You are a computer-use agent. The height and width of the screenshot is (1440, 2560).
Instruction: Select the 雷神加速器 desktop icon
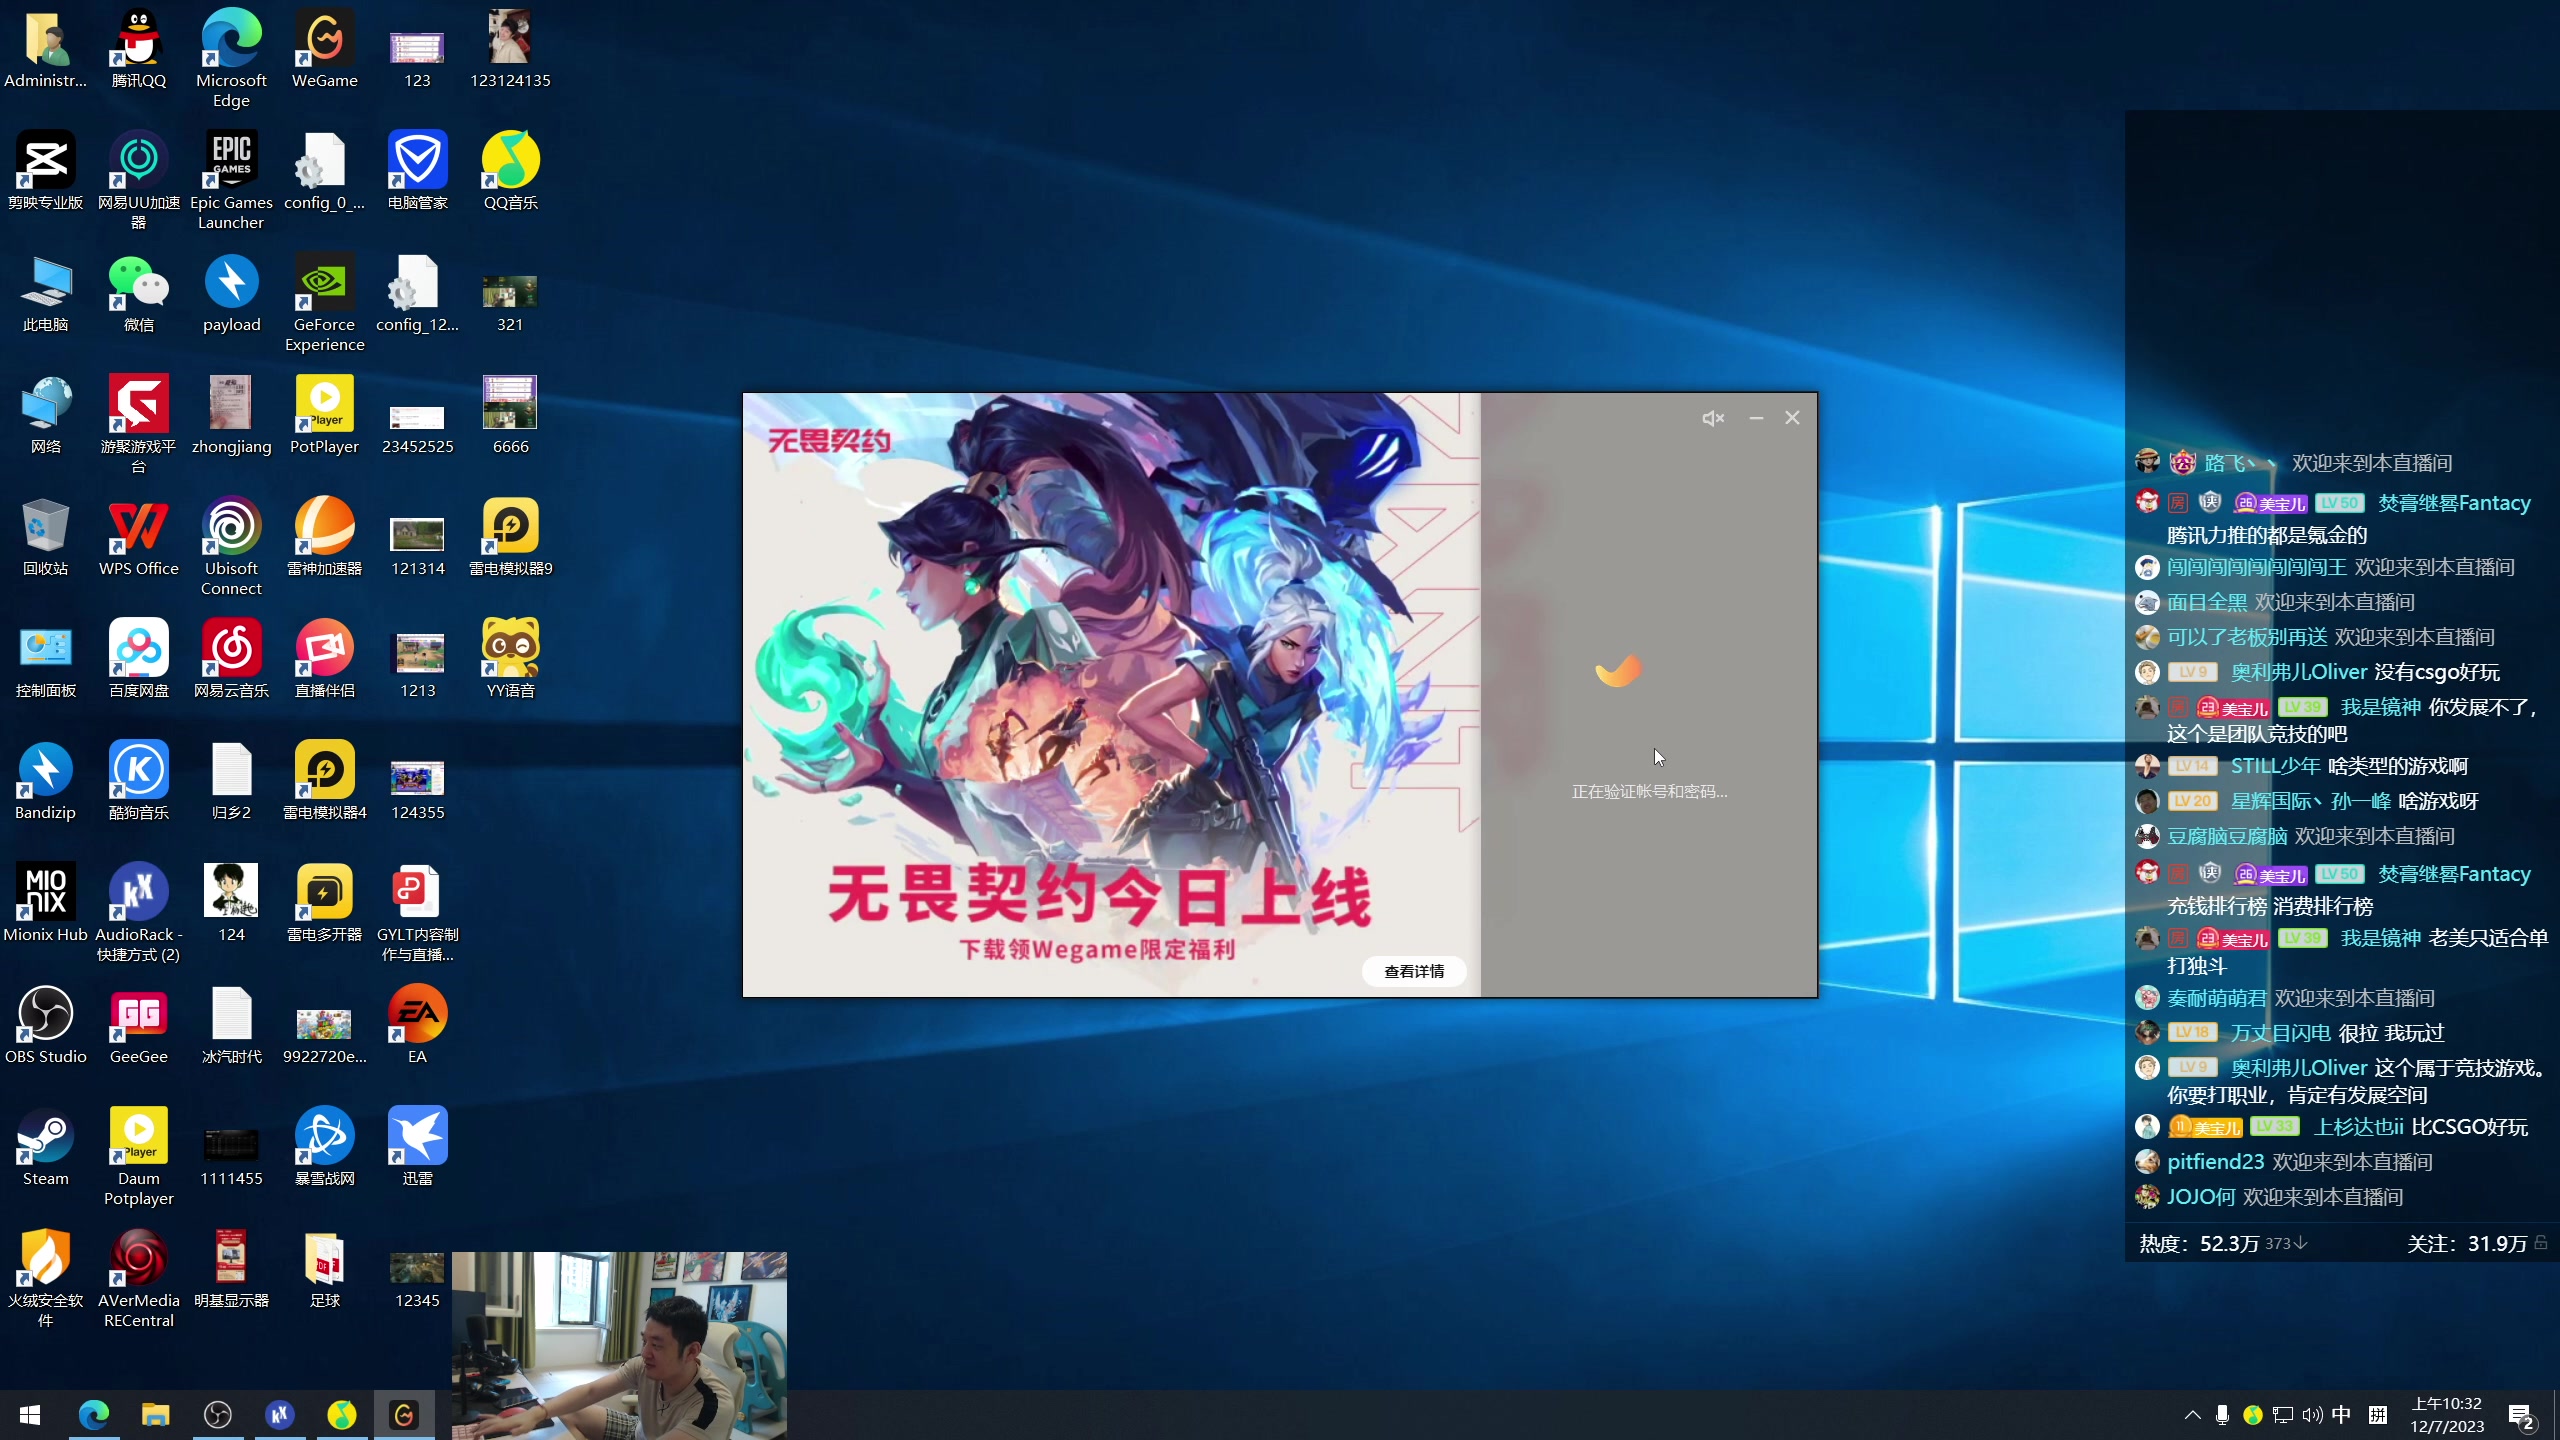(325, 537)
